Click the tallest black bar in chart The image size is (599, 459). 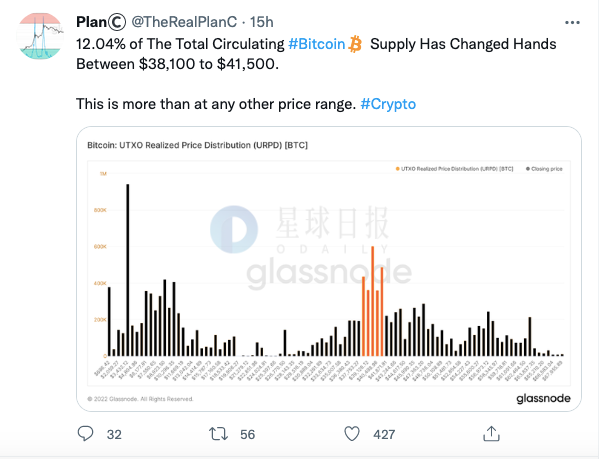pos(128,270)
